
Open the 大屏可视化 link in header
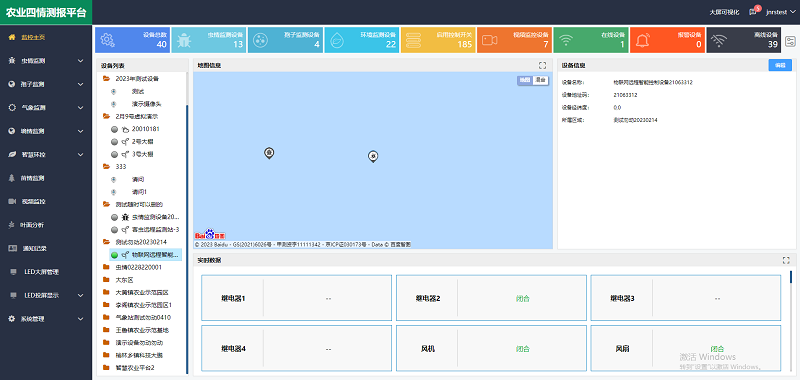[724, 12]
